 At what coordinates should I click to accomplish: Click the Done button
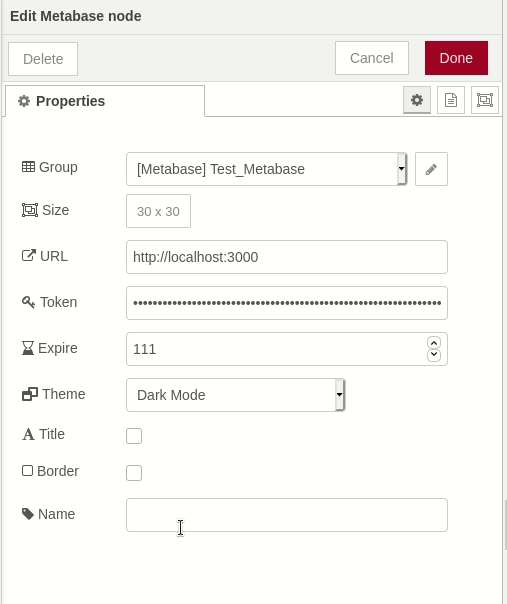(x=456, y=58)
